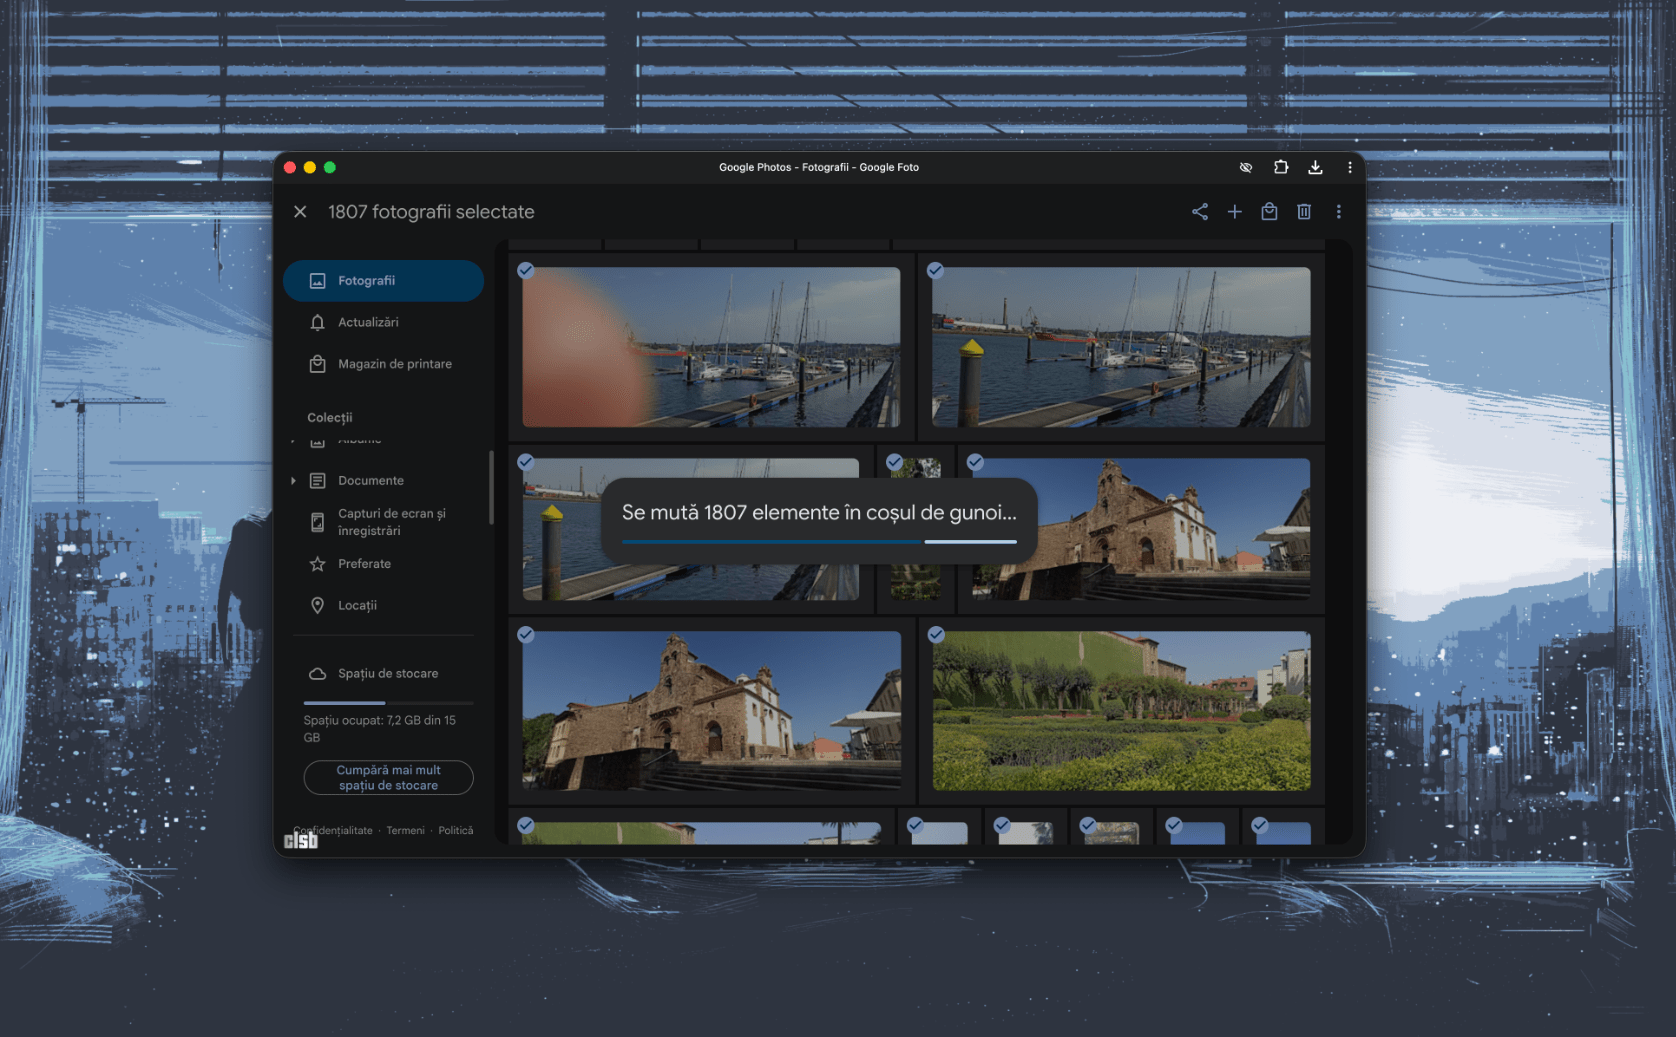Open the more options menu in selection toolbar

pyautogui.click(x=1339, y=212)
